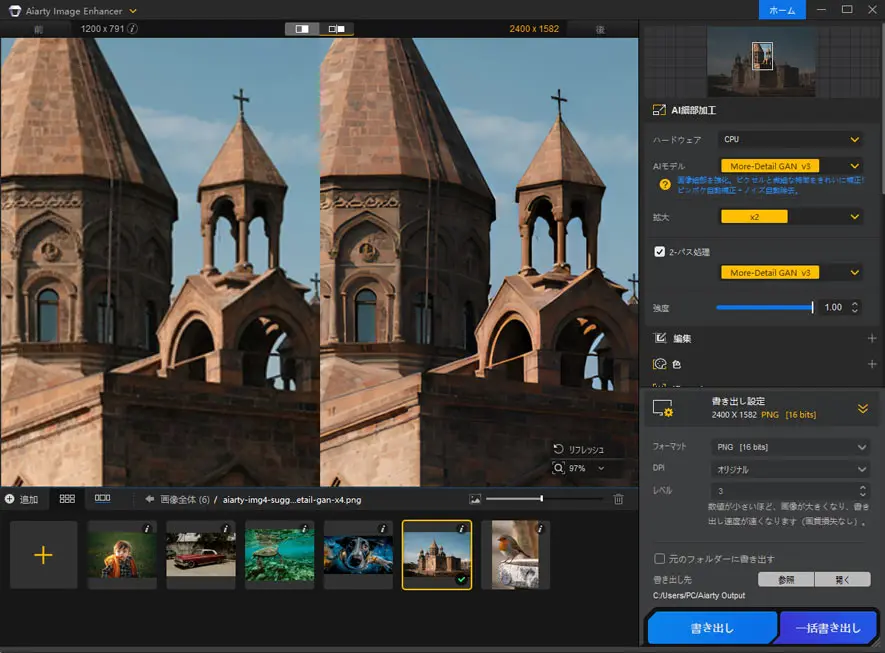Screen dimensions: 885x653
Task: Open the AI model More-Detail GAN v3 dropdown
Action: point(790,166)
